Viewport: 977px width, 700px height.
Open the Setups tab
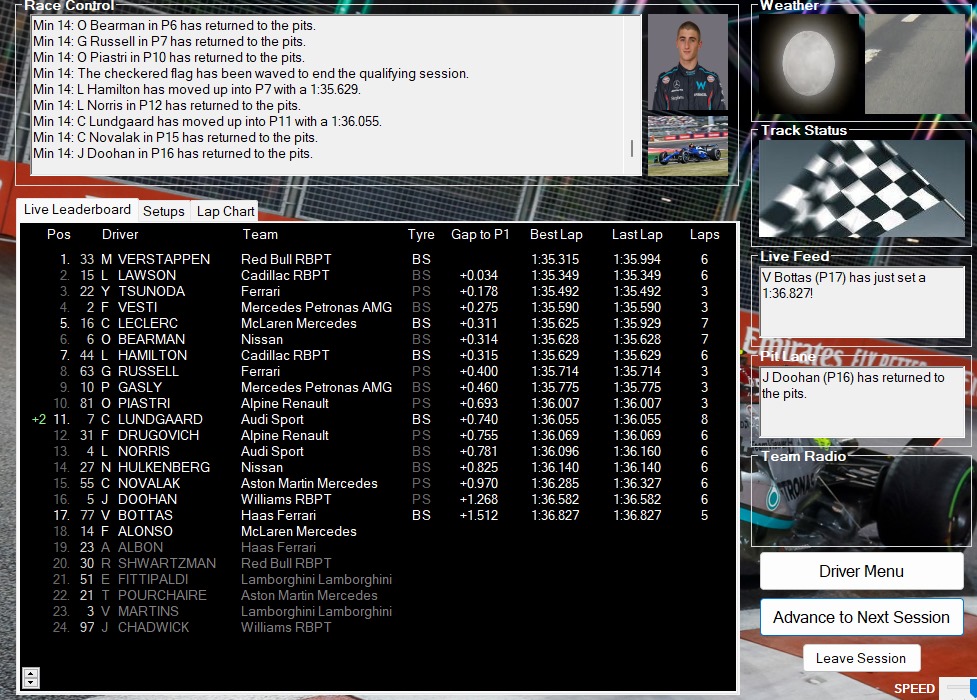[164, 211]
